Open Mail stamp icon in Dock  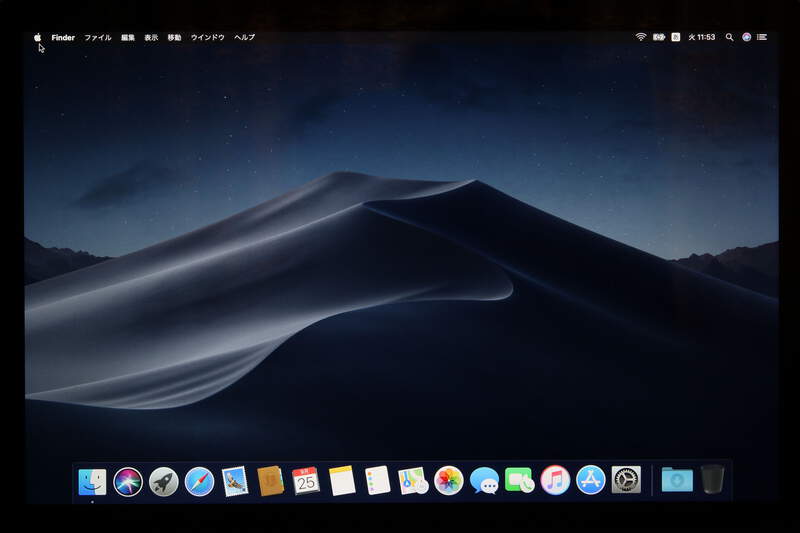coord(235,481)
